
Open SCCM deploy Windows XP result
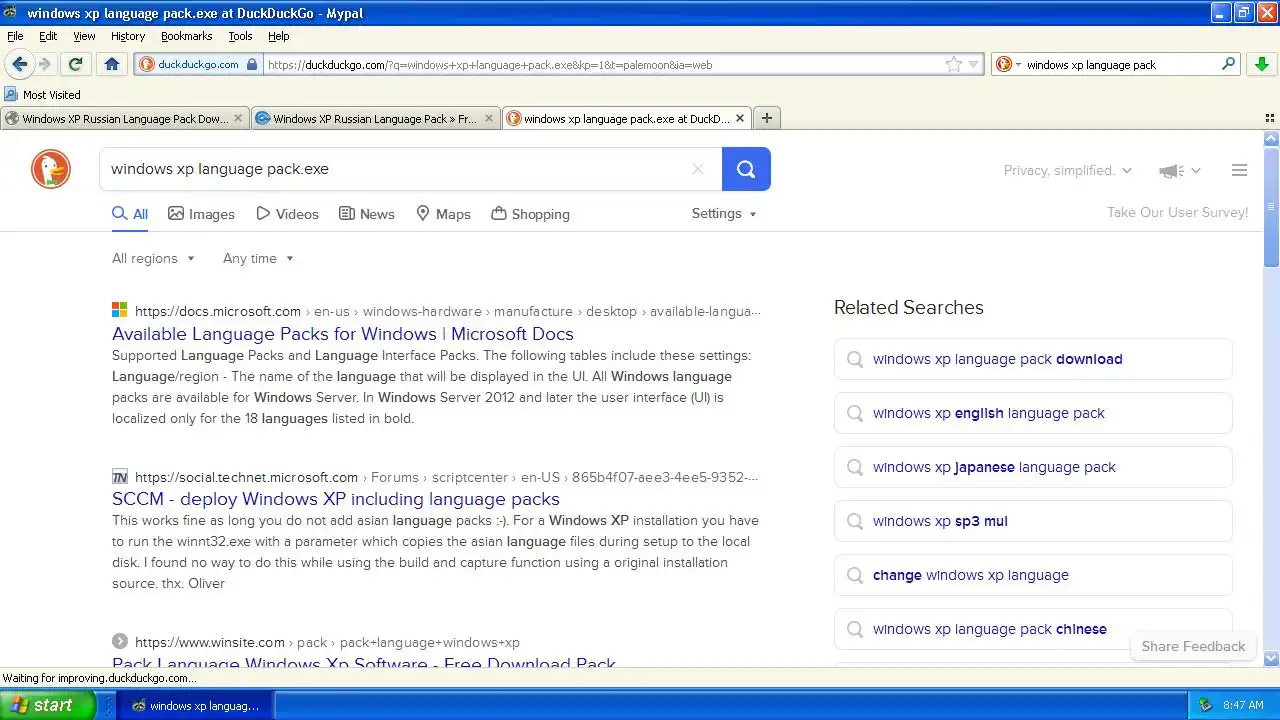pyautogui.click(x=336, y=499)
